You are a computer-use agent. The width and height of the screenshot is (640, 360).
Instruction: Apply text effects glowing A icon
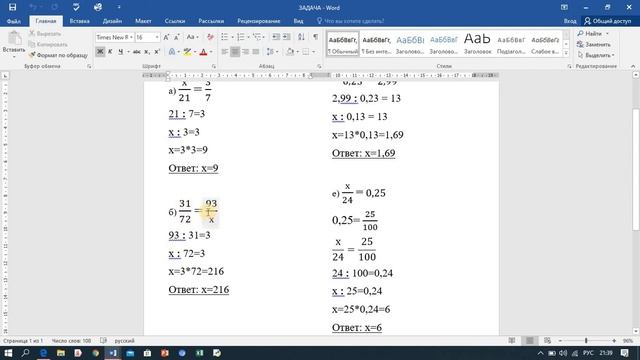[172, 52]
